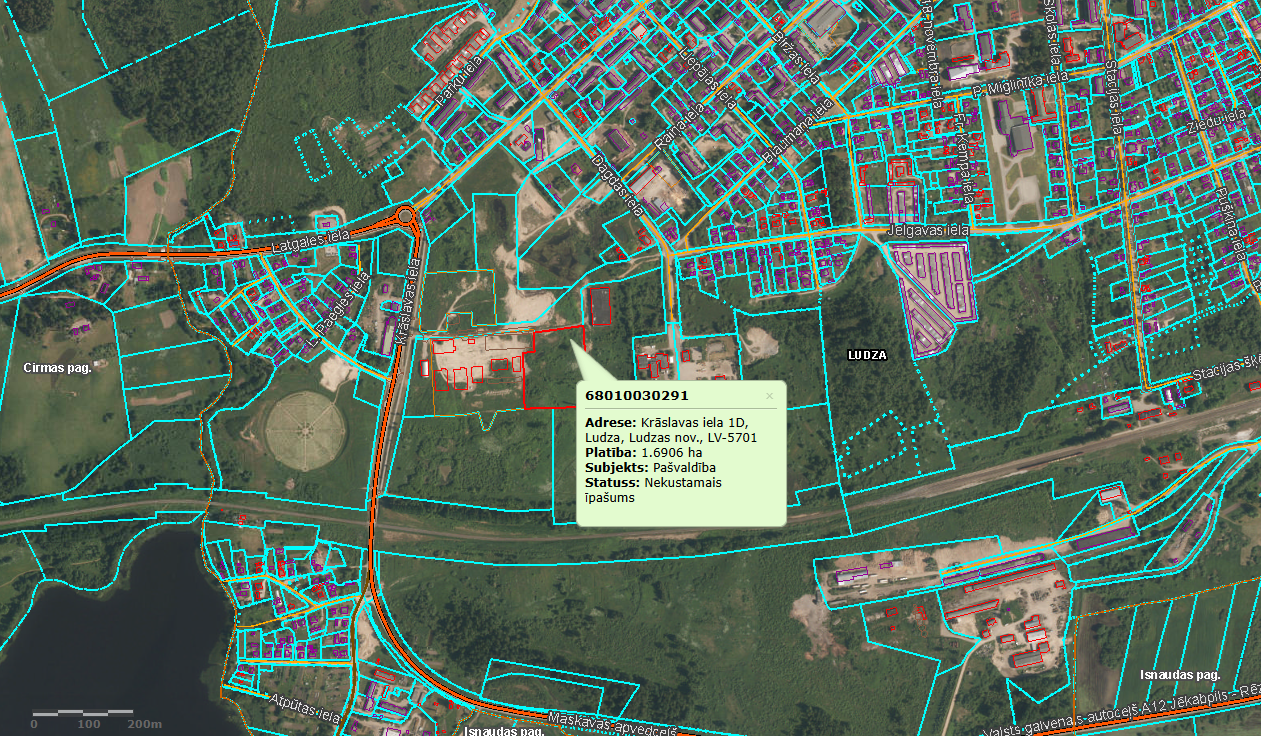
Task: Click the Parku iela street label
Action: 459,82
